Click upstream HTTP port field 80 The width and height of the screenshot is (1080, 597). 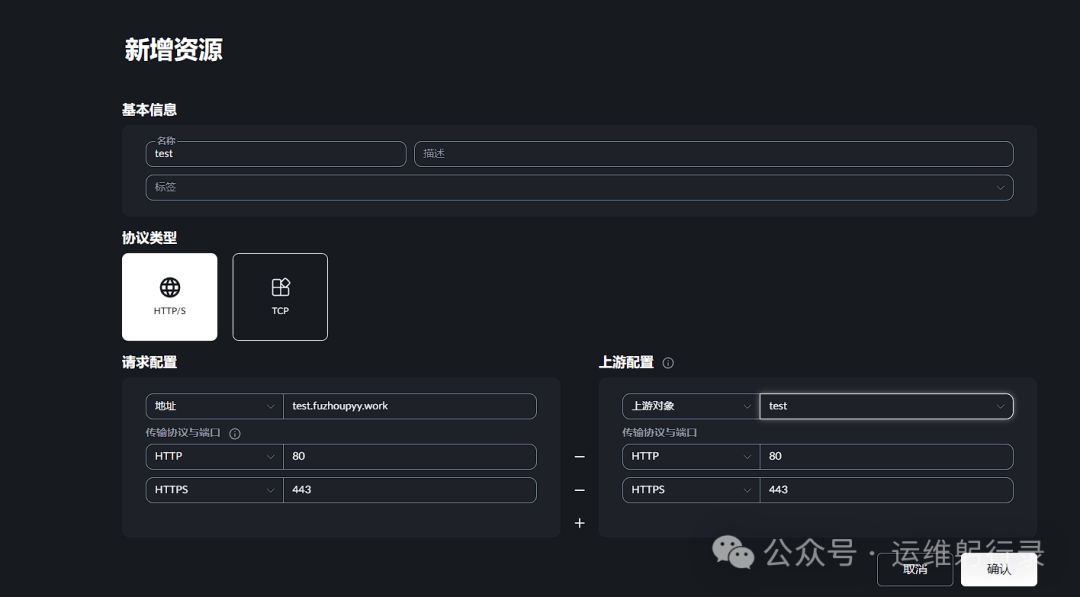pos(886,457)
